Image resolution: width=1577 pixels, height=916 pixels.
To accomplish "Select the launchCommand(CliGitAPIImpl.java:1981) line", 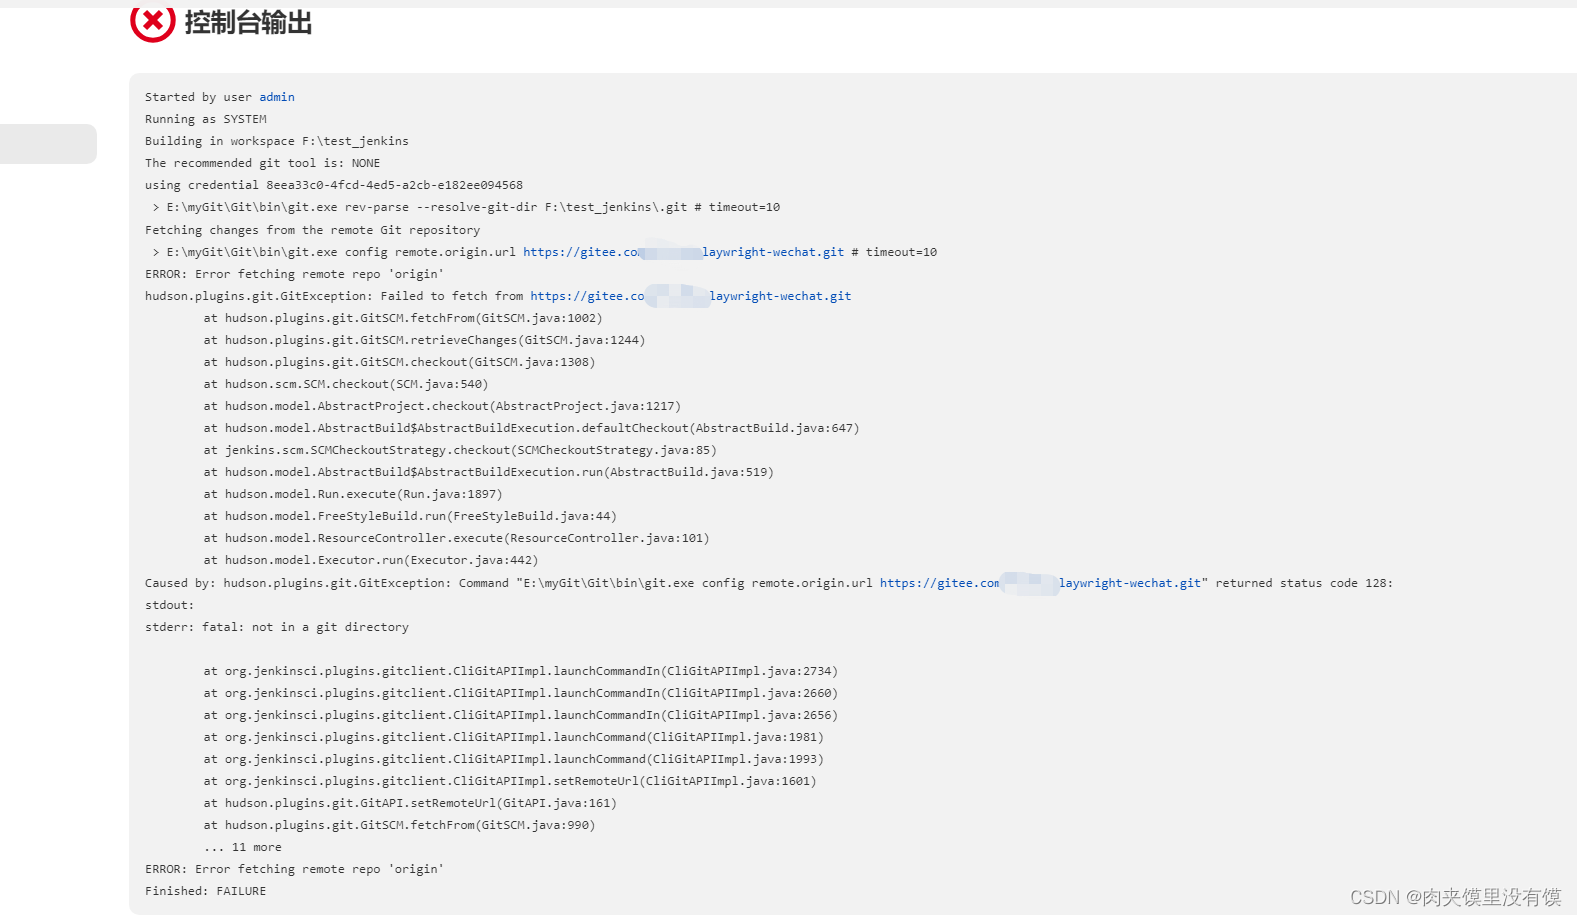I will point(514,737).
